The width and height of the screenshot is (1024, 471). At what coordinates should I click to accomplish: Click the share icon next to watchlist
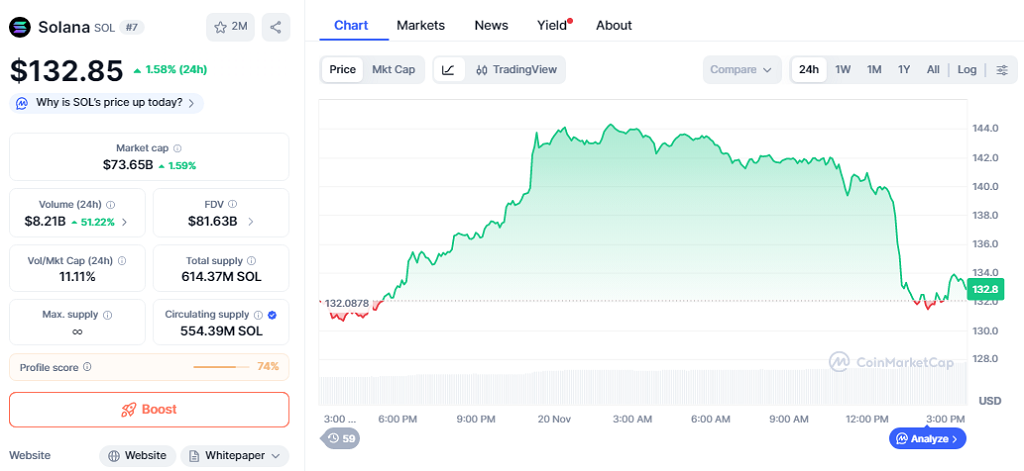pyautogui.click(x=276, y=27)
